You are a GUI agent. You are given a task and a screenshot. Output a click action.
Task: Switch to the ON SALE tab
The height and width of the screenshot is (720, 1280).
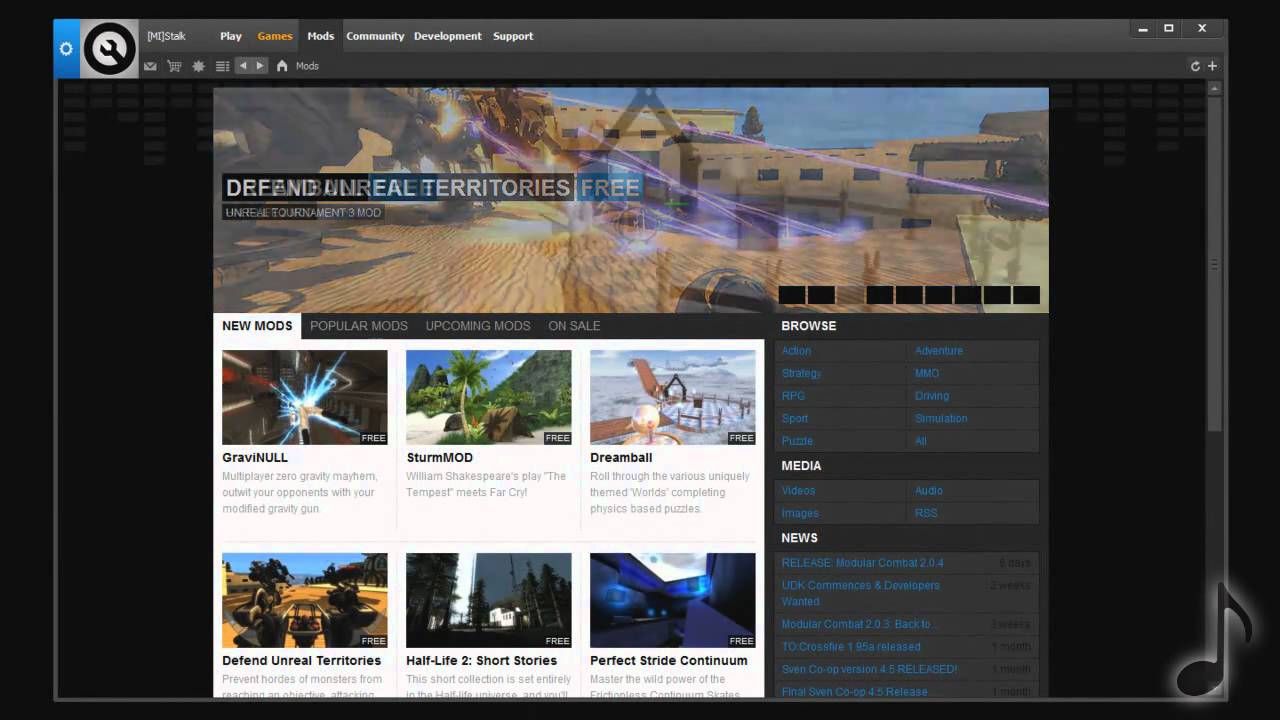click(574, 326)
